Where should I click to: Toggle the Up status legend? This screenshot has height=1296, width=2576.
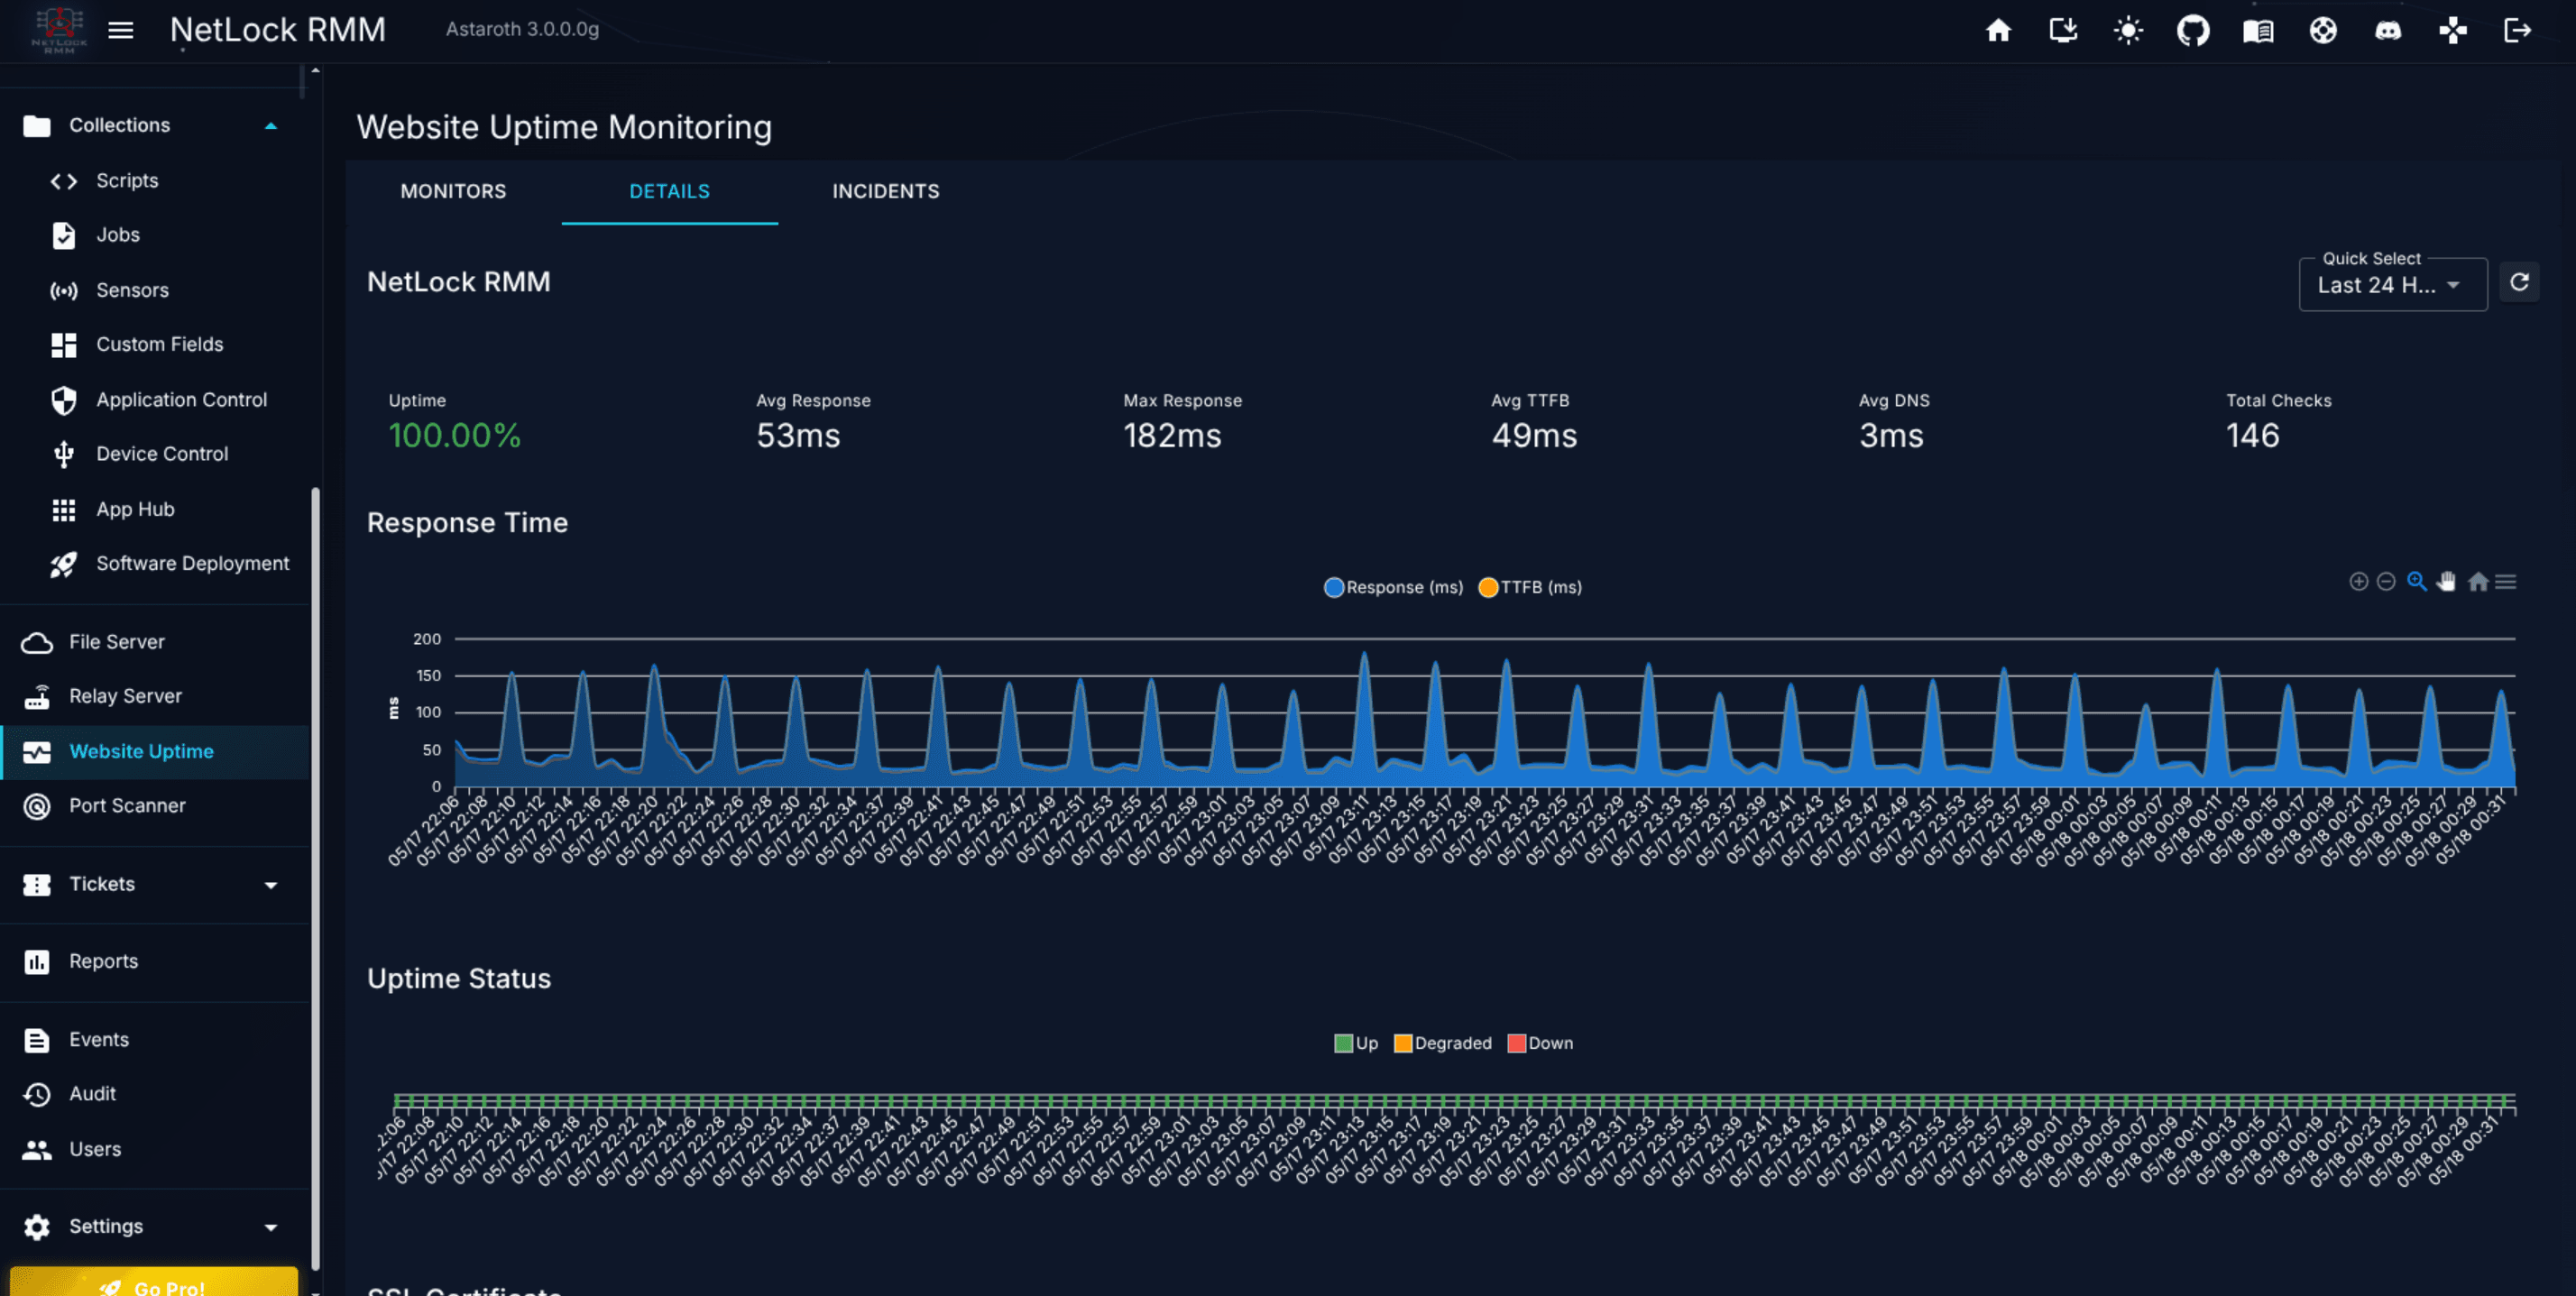pyautogui.click(x=1356, y=1043)
